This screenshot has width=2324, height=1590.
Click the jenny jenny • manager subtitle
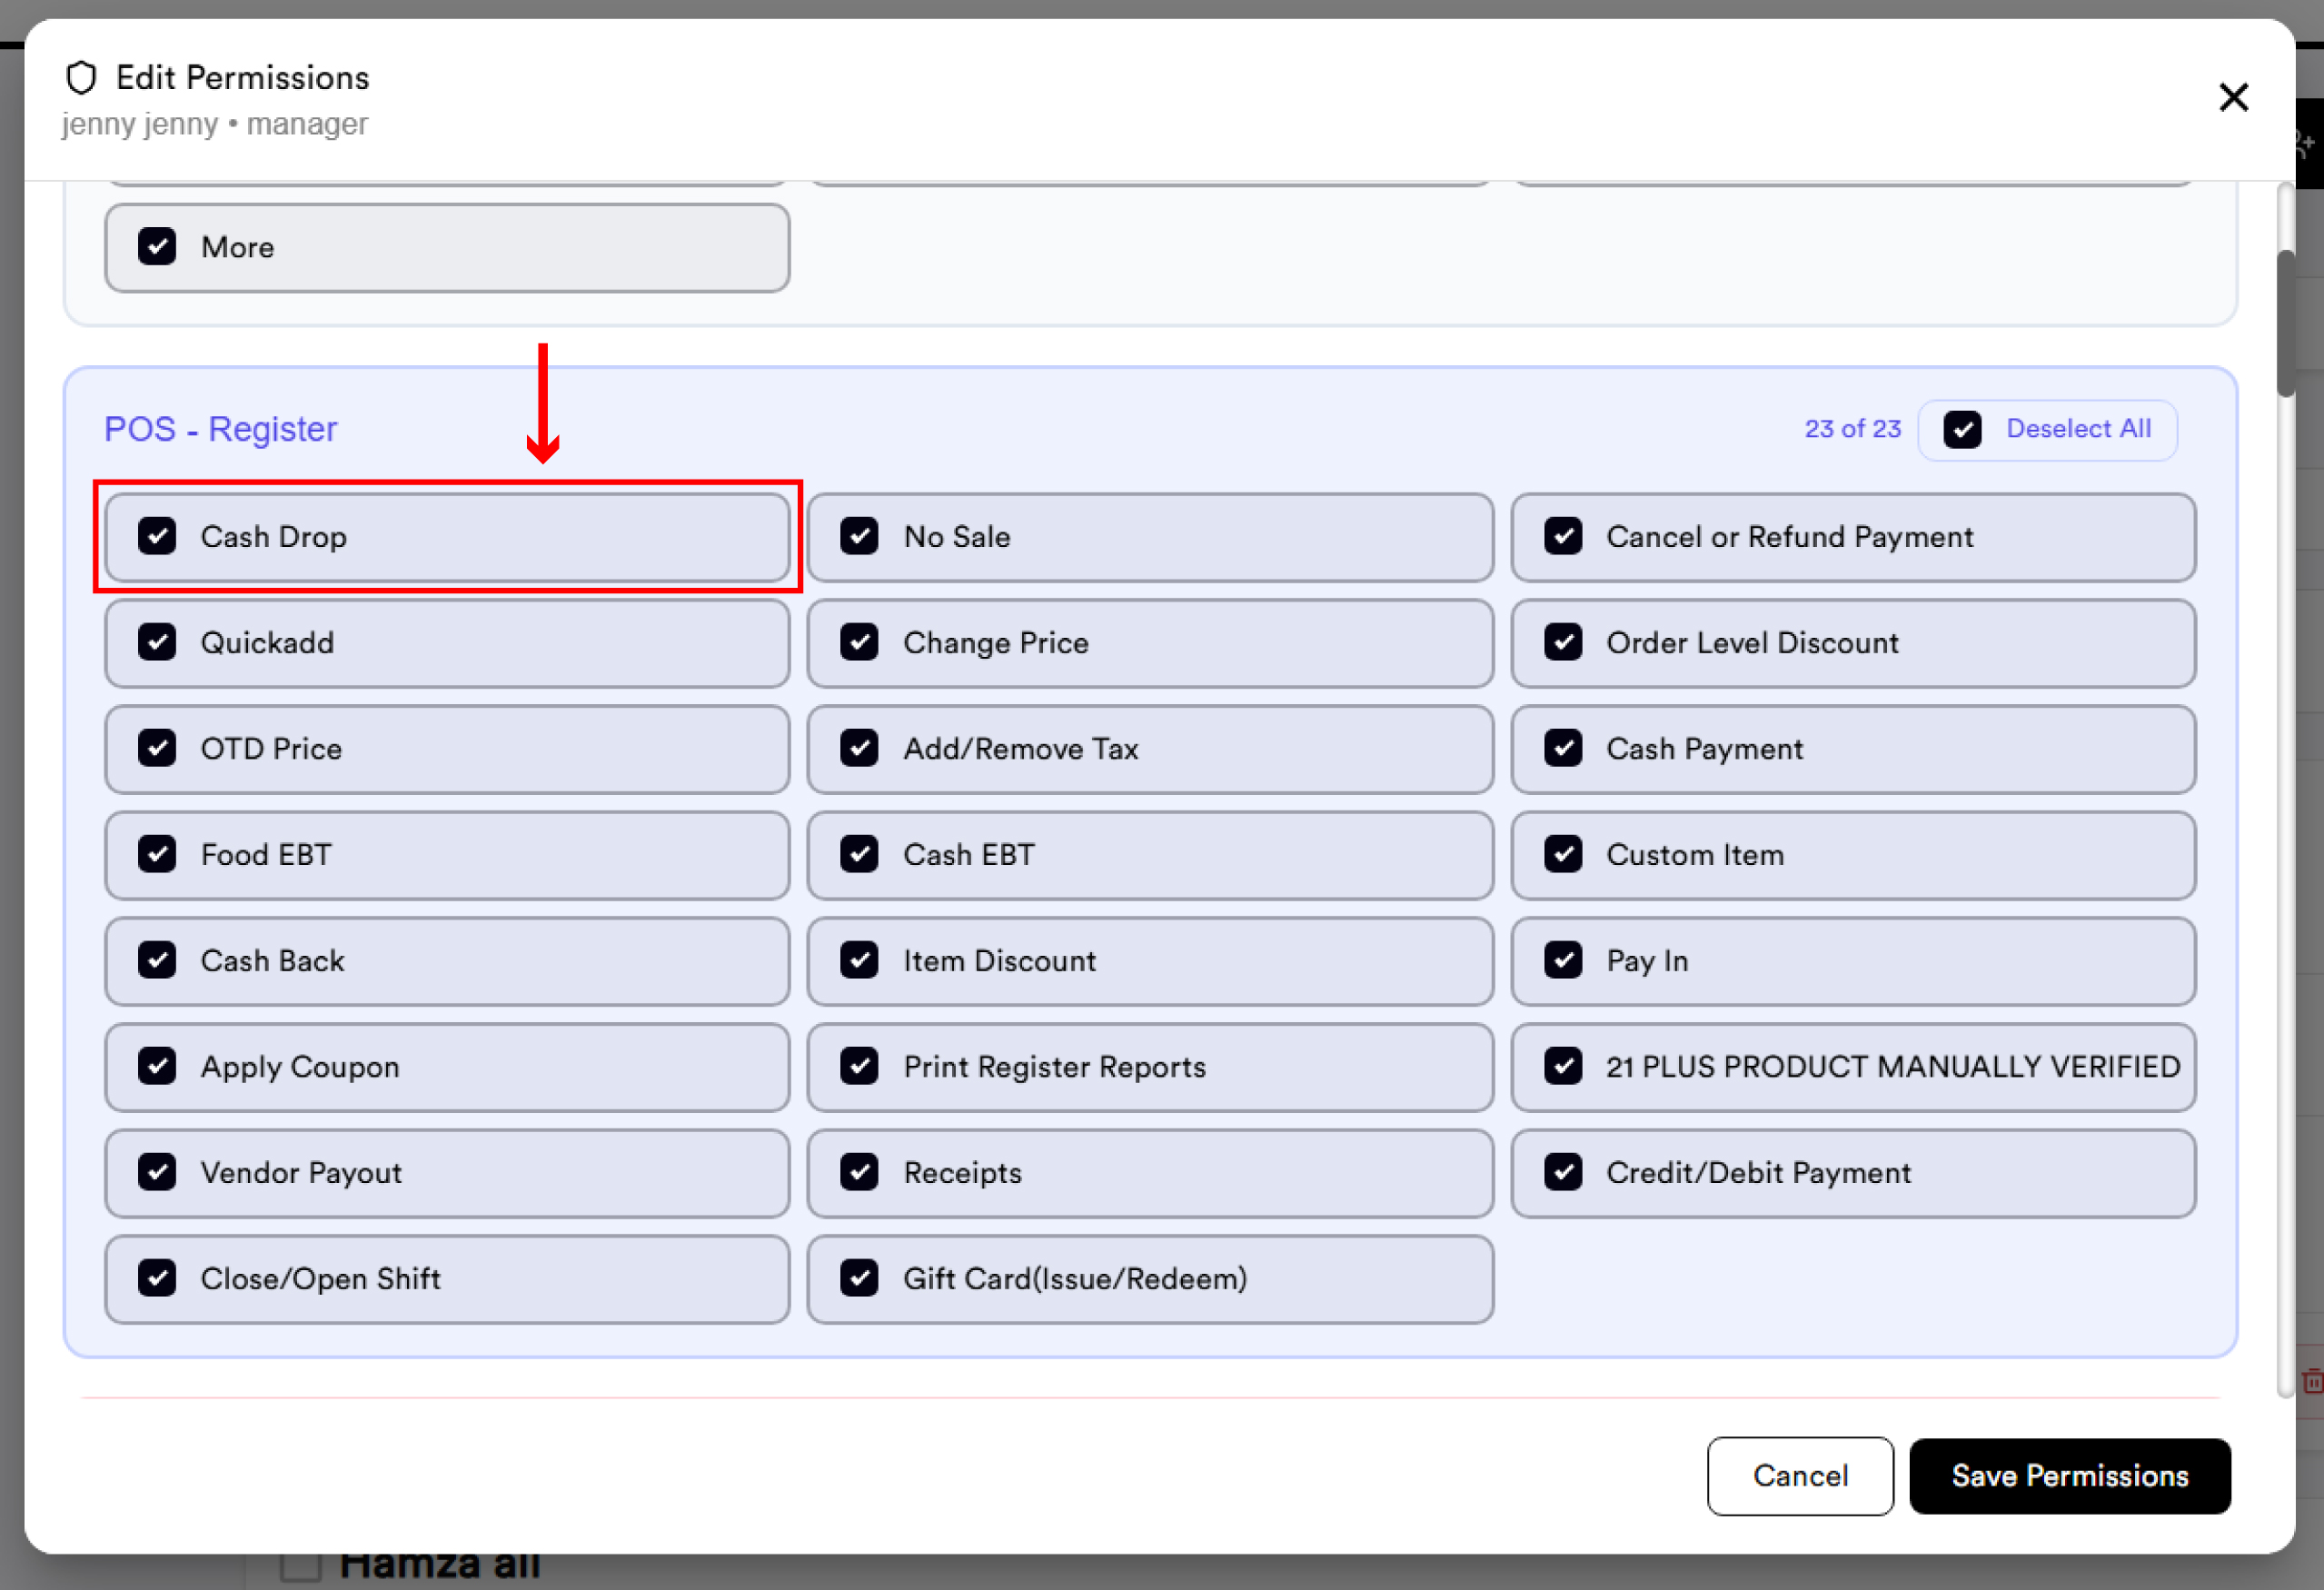tap(215, 124)
